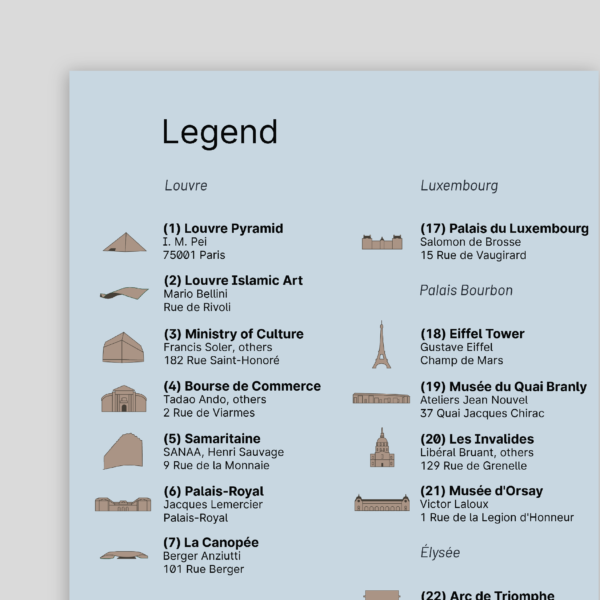The image size is (600, 600).
Task: Click the Élysée section heading
Action: [440, 552]
